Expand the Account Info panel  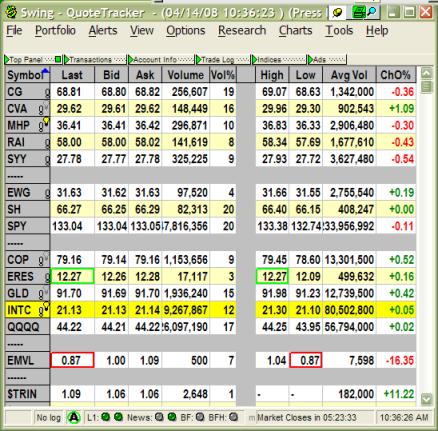pos(131,60)
